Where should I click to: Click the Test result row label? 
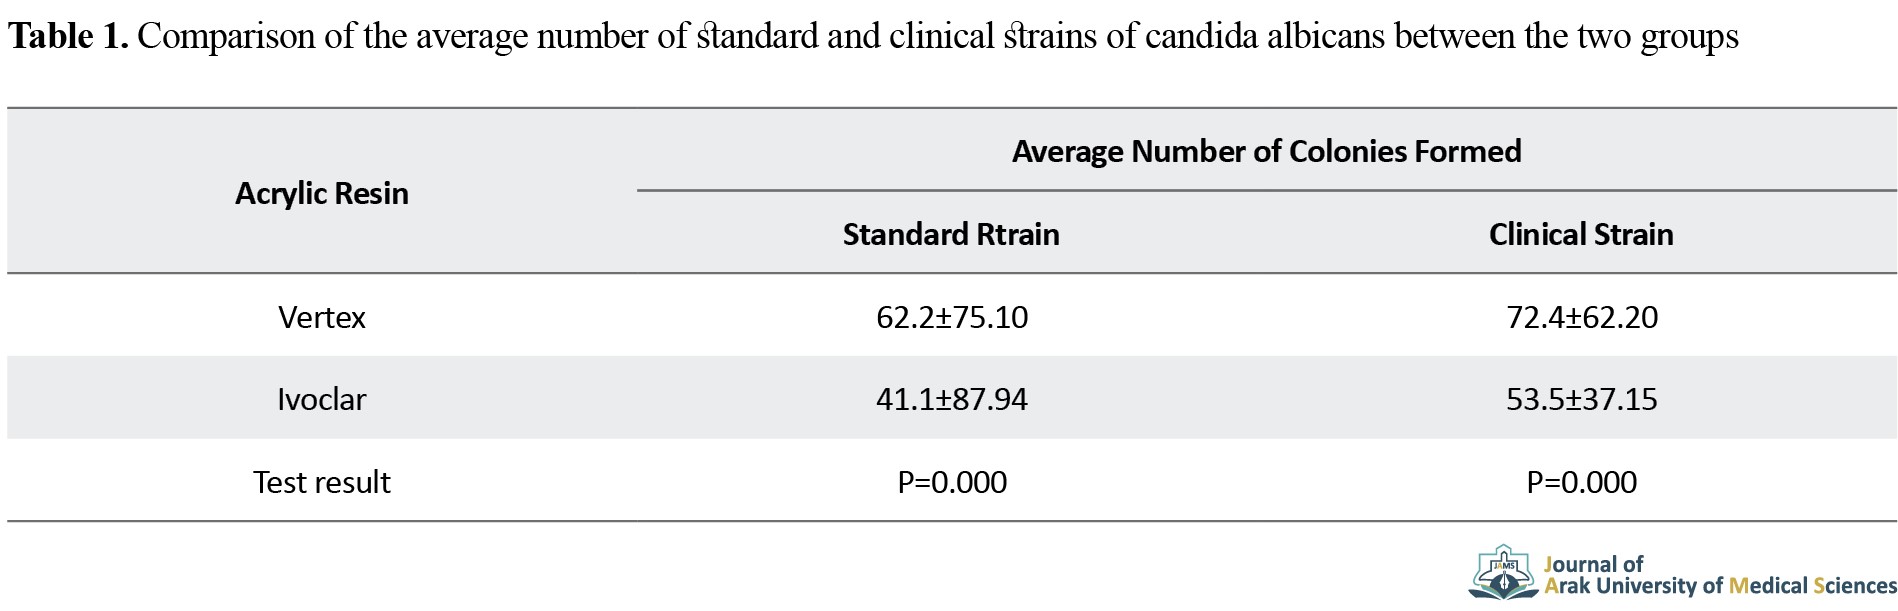pyautogui.click(x=322, y=482)
